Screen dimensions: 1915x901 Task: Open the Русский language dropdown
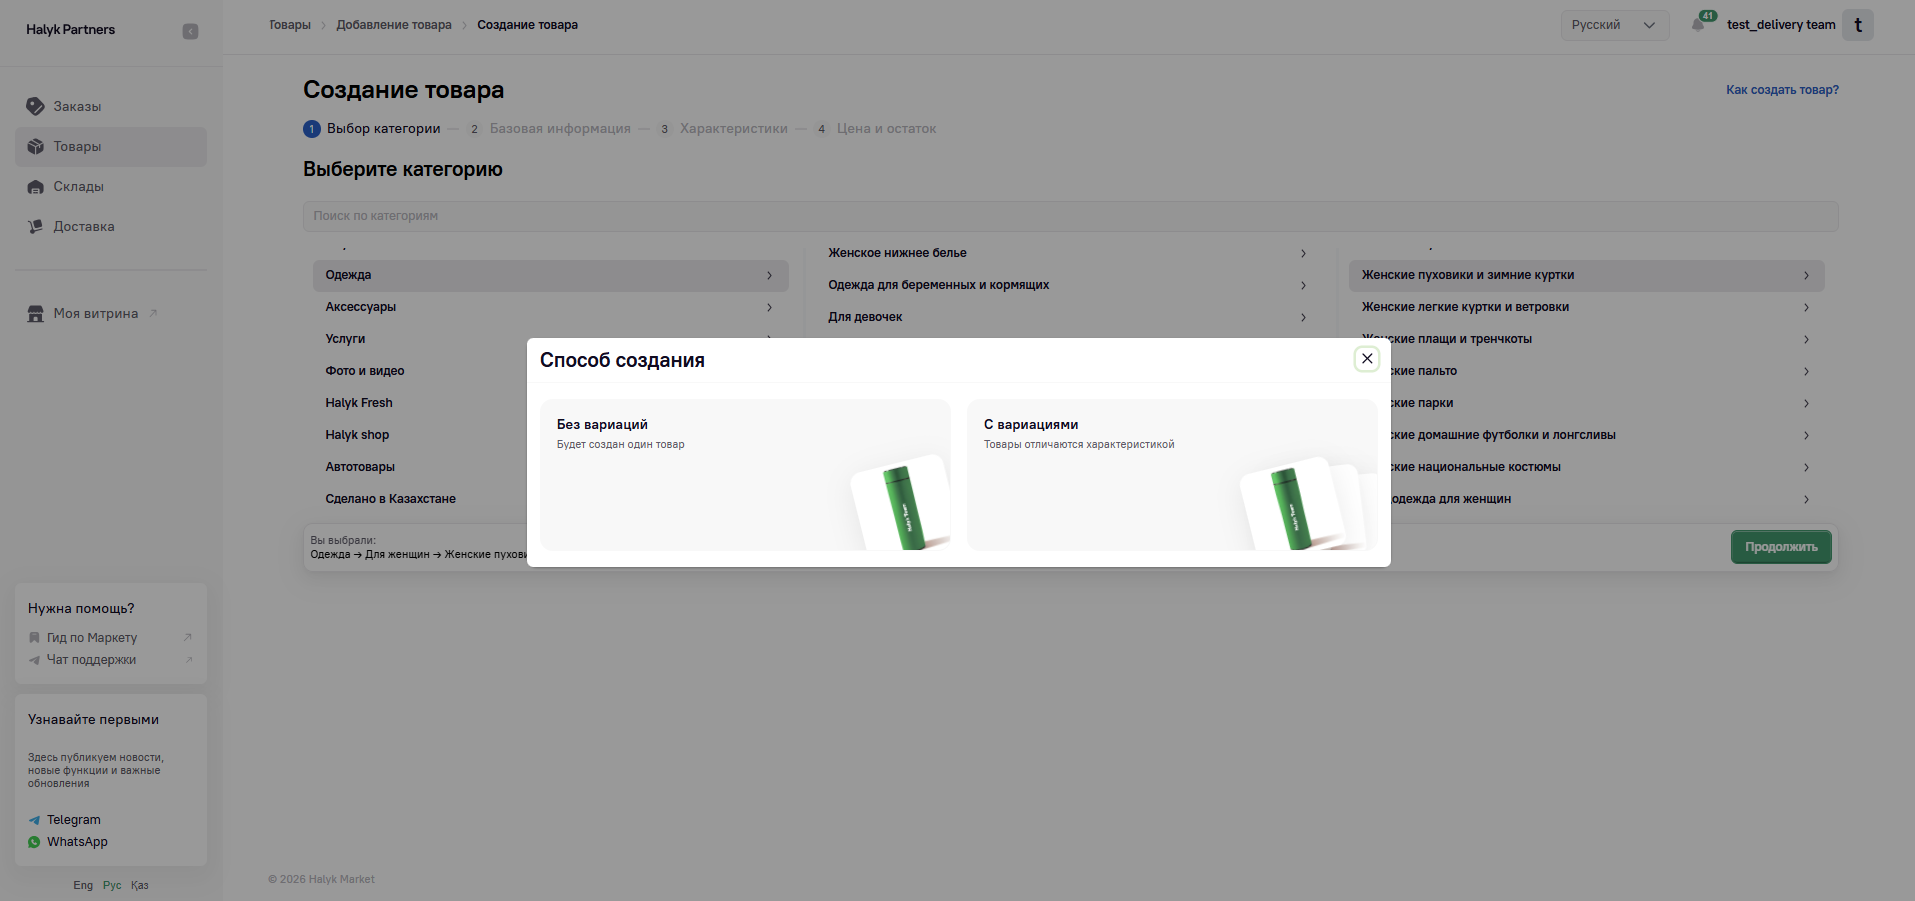(1614, 25)
